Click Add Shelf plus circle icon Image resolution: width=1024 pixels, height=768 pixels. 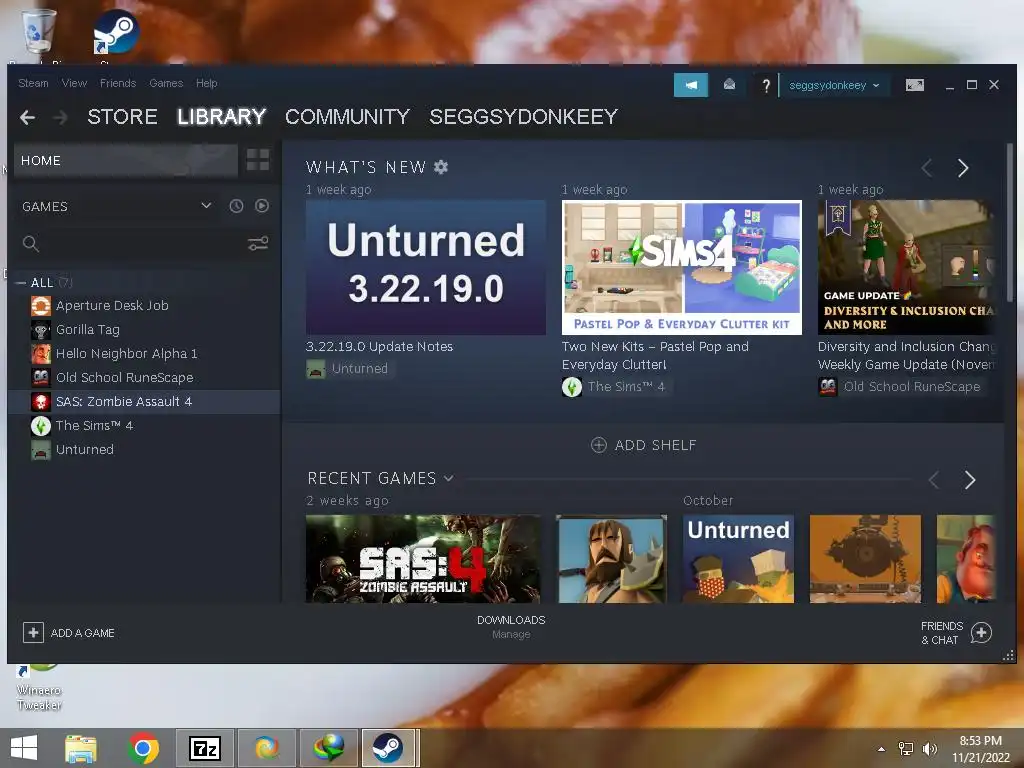tap(598, 445)
